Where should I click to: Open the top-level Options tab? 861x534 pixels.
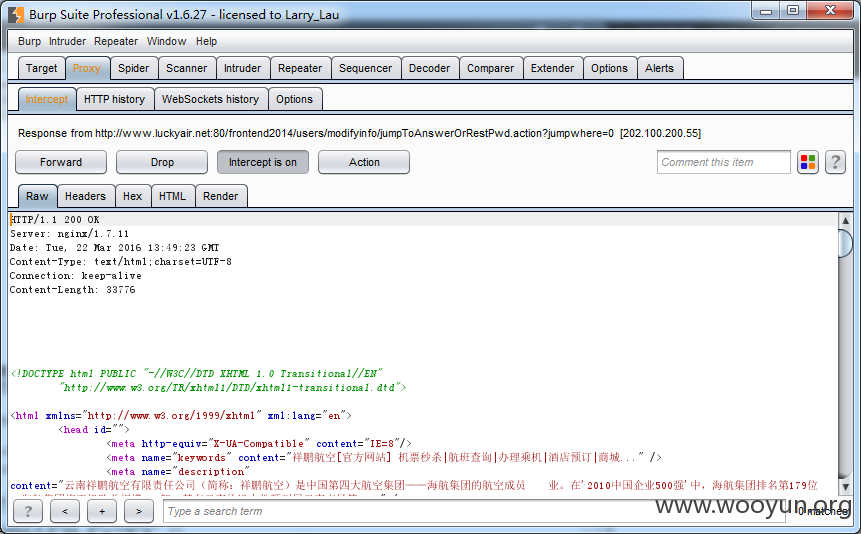point(610,68)
